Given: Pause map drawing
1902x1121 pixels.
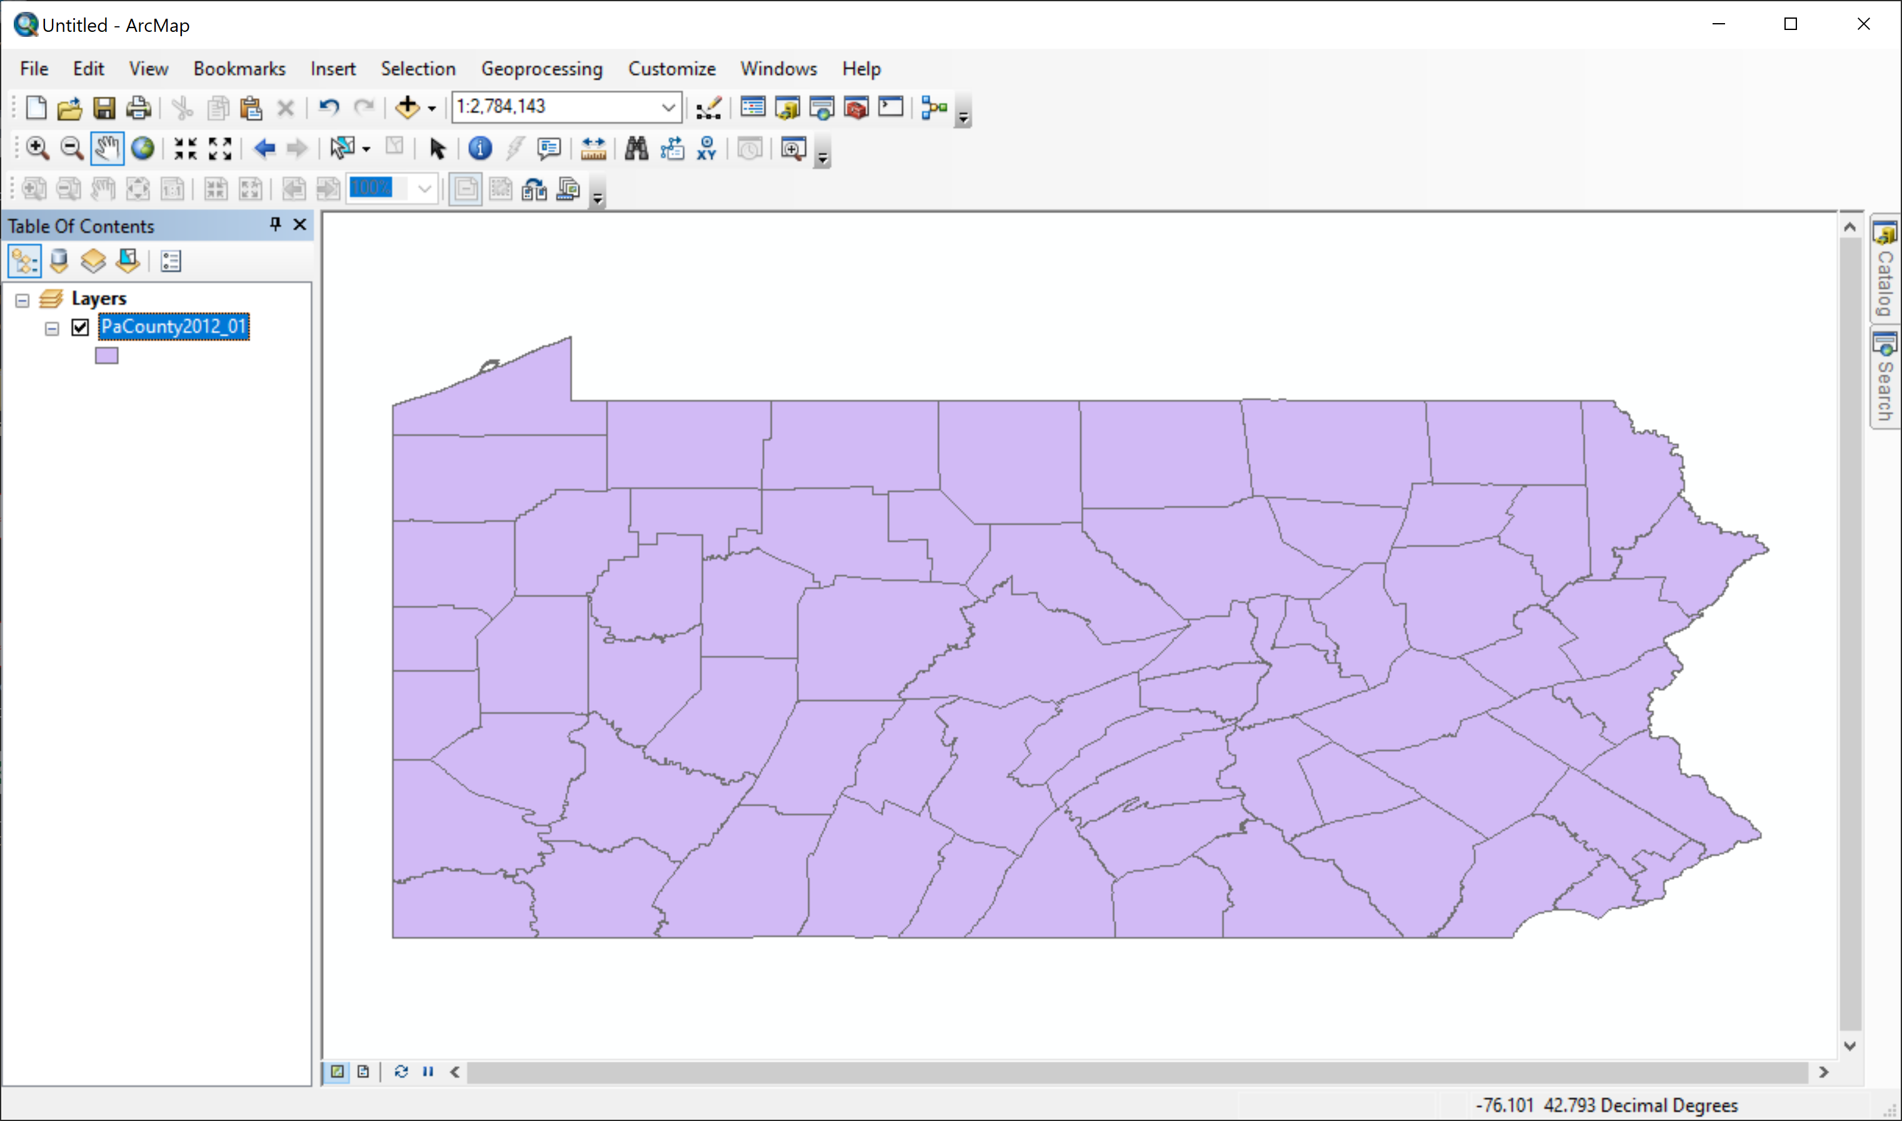Looking at the screenshot, I should 428,1071.
